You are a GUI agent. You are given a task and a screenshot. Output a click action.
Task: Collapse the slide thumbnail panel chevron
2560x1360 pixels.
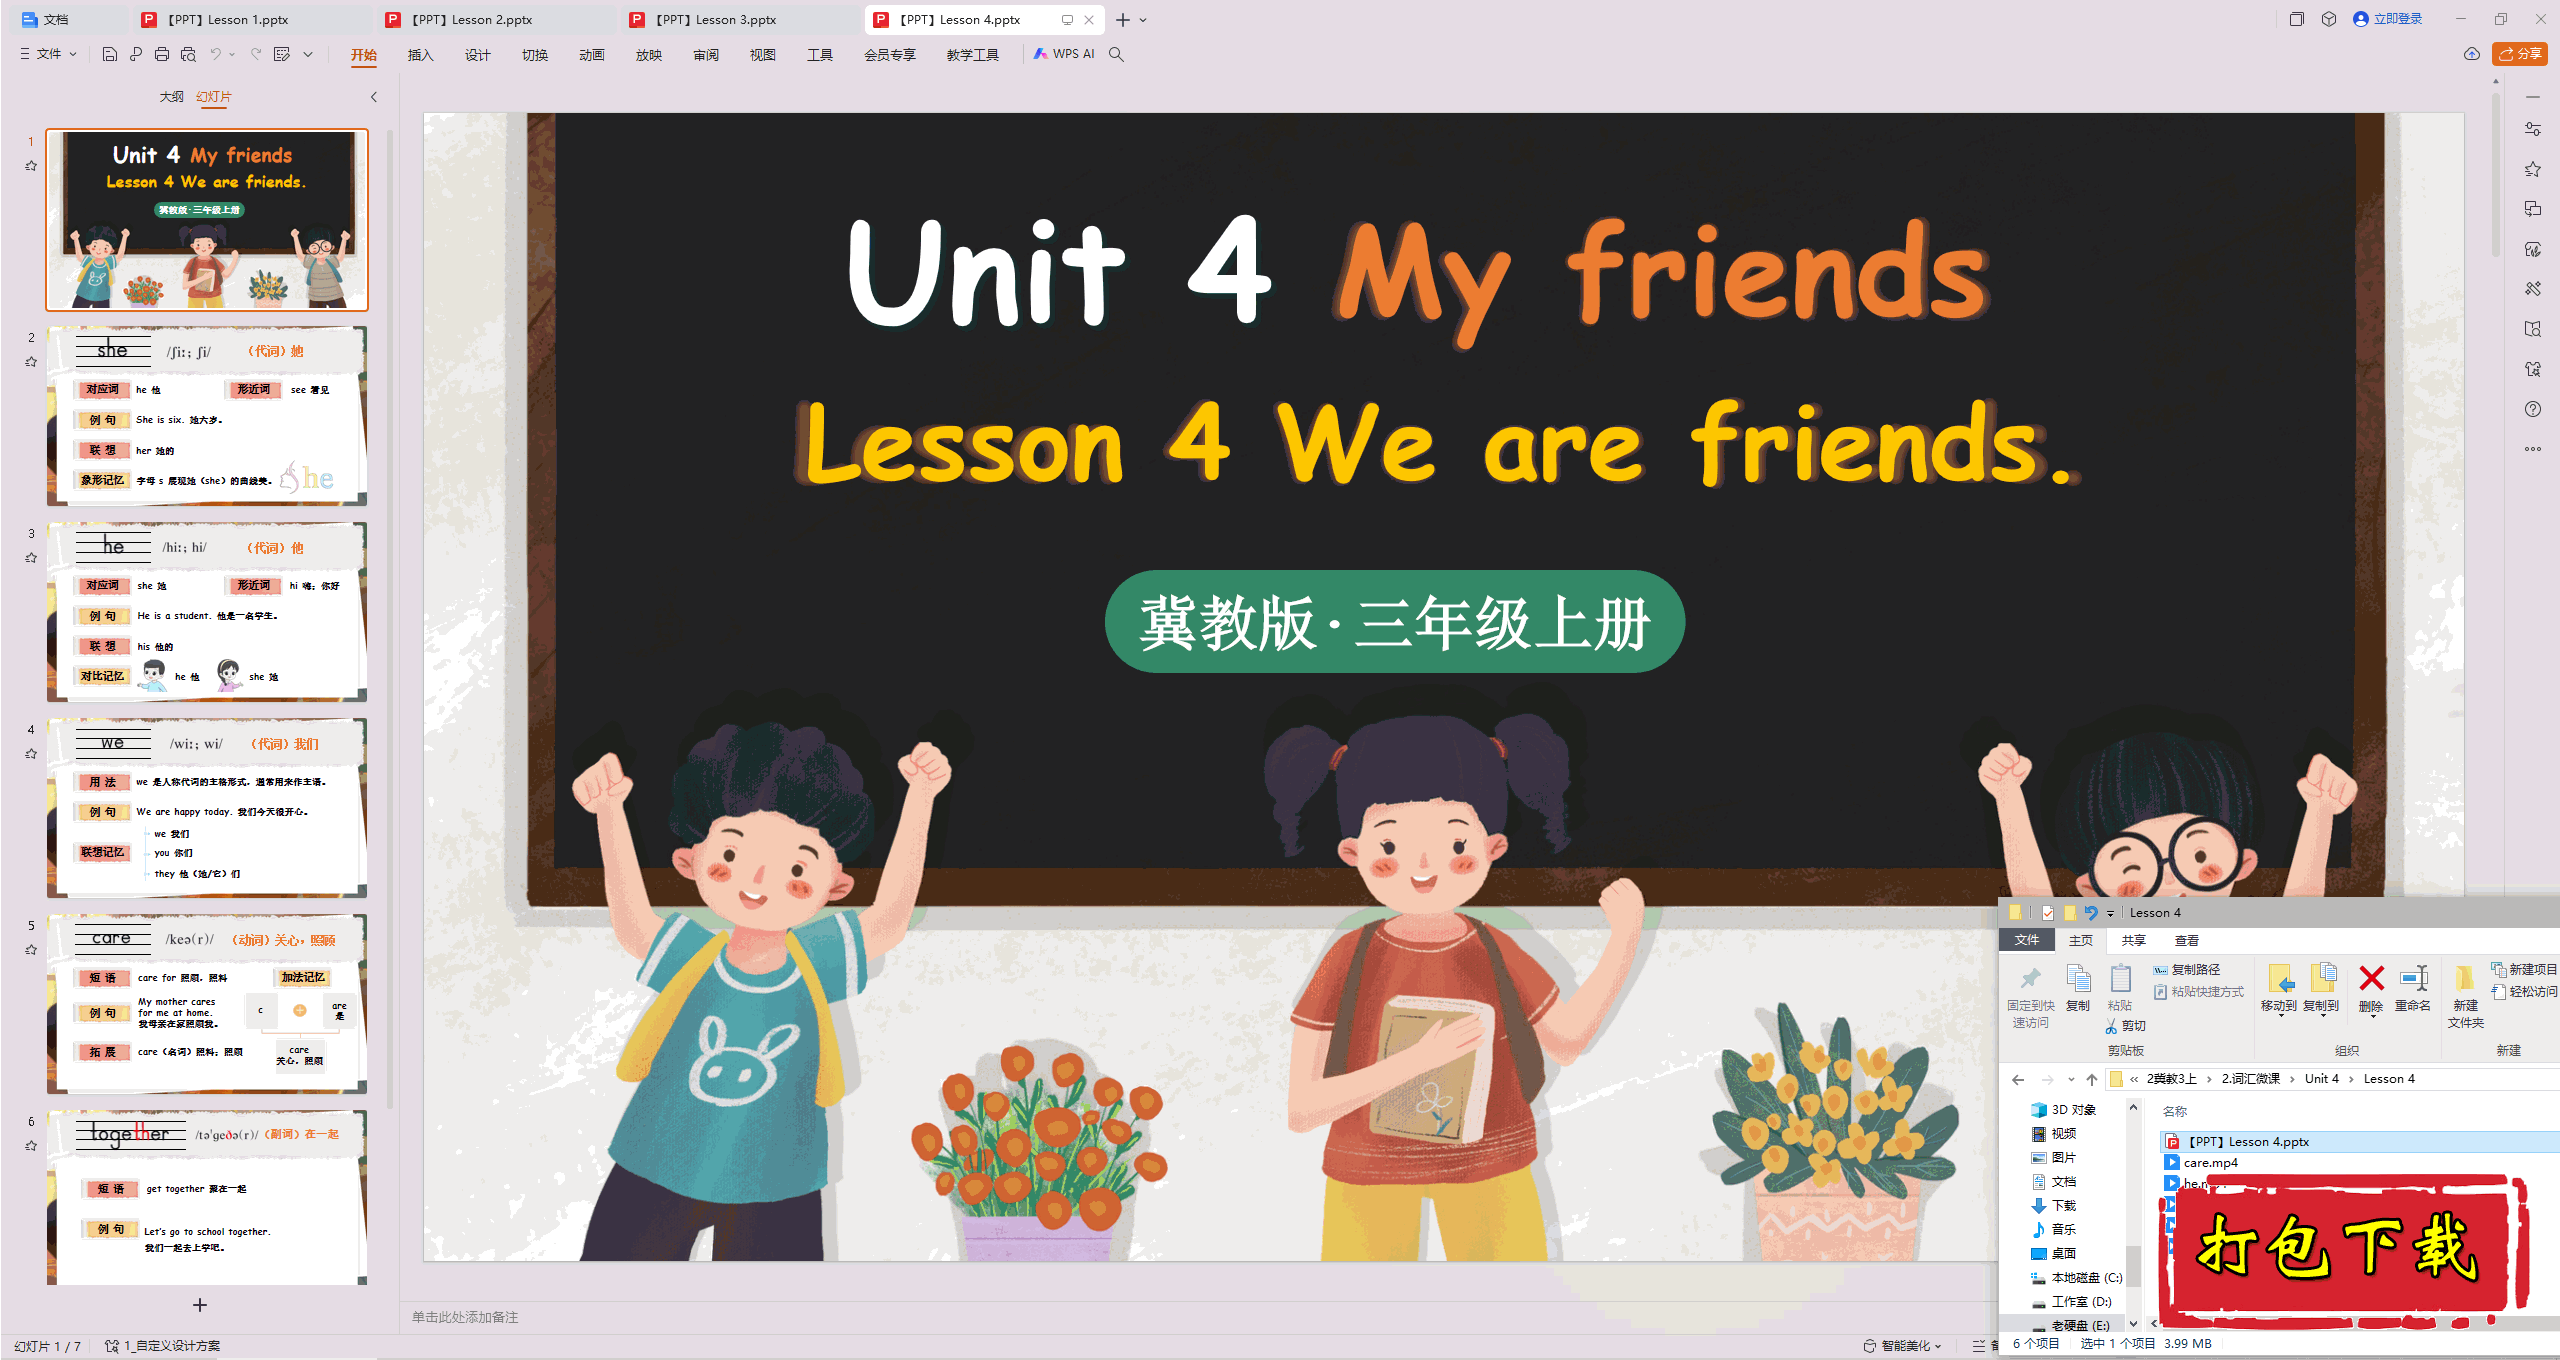pyautogui.click(x=374, y=97)
